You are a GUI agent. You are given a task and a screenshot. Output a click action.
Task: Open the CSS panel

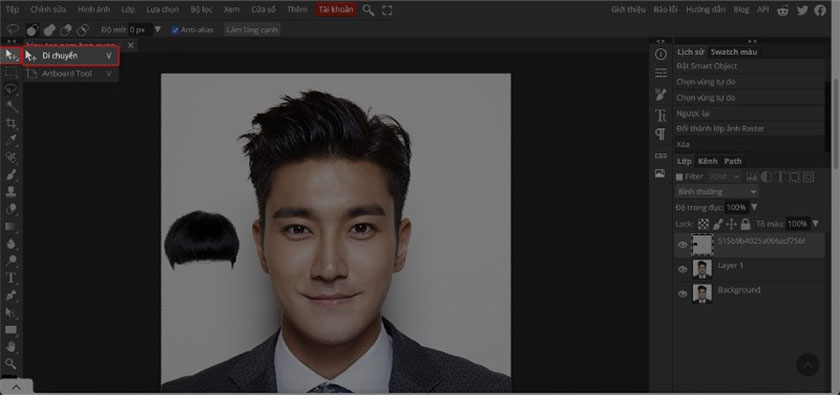661,155
